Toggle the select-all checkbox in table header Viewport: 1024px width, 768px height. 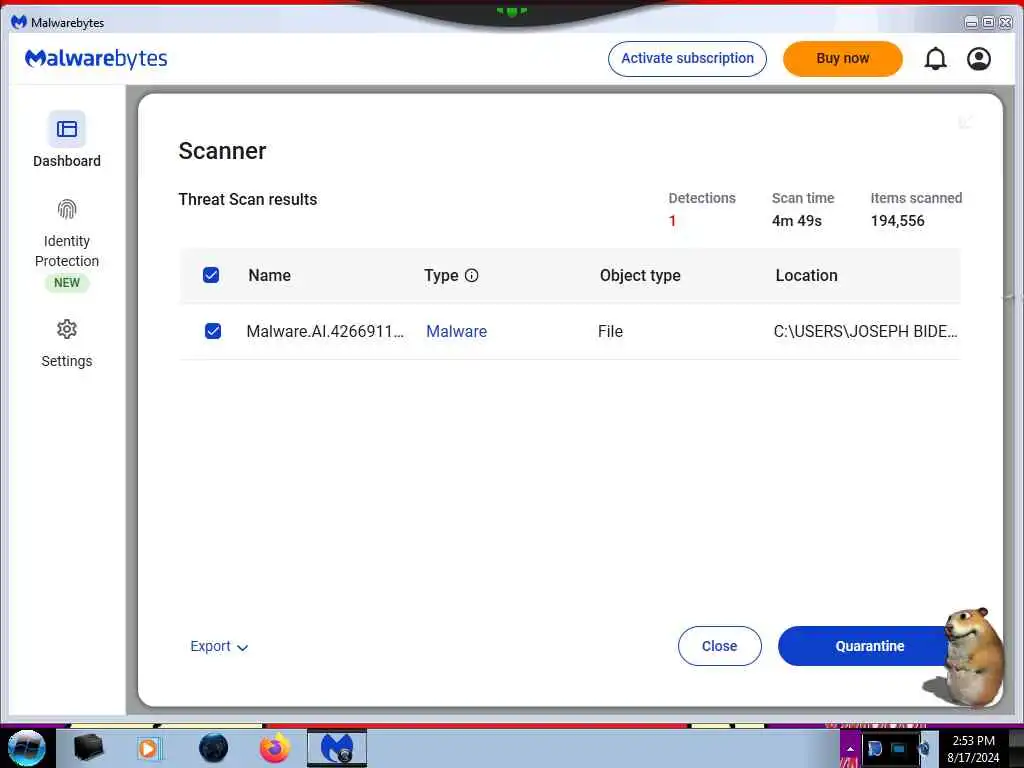click(x=211, y=275)
